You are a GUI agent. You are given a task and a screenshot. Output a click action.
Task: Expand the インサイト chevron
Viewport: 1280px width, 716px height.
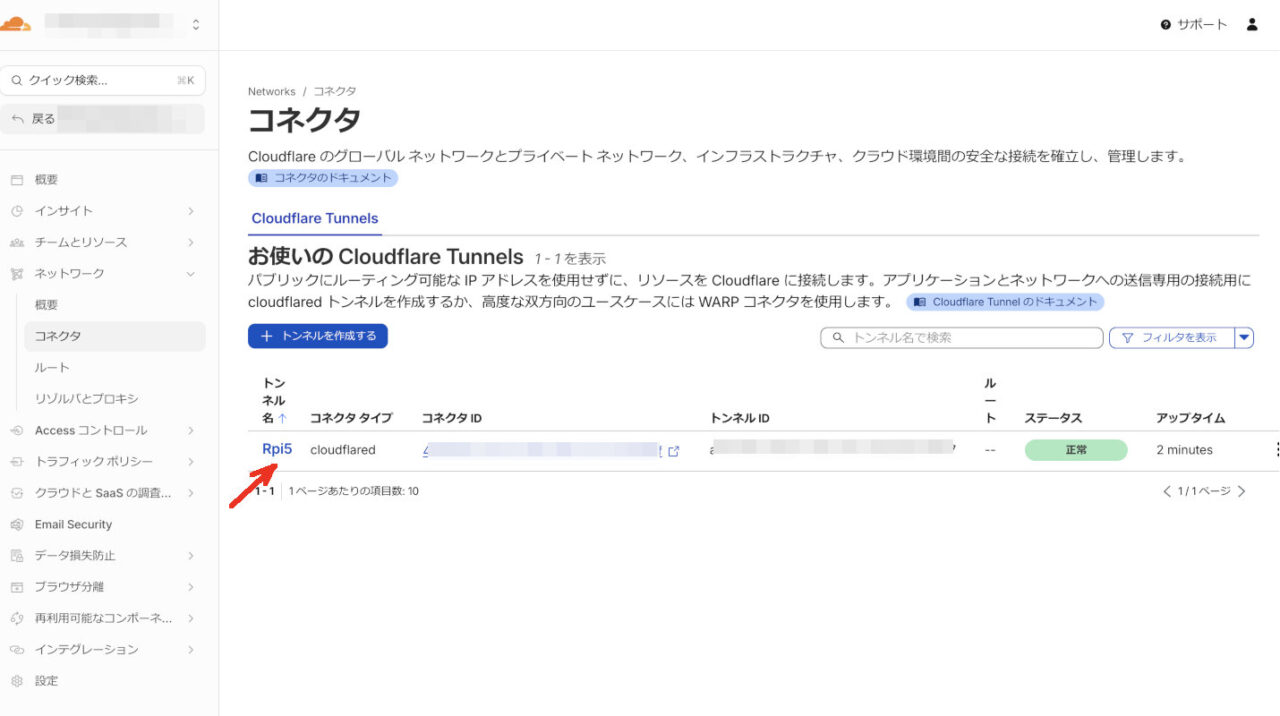[x=191, y=211]
